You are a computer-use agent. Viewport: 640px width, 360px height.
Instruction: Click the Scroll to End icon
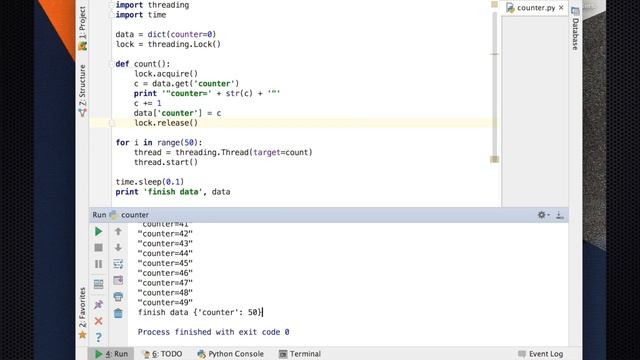[x=118, y=280]
